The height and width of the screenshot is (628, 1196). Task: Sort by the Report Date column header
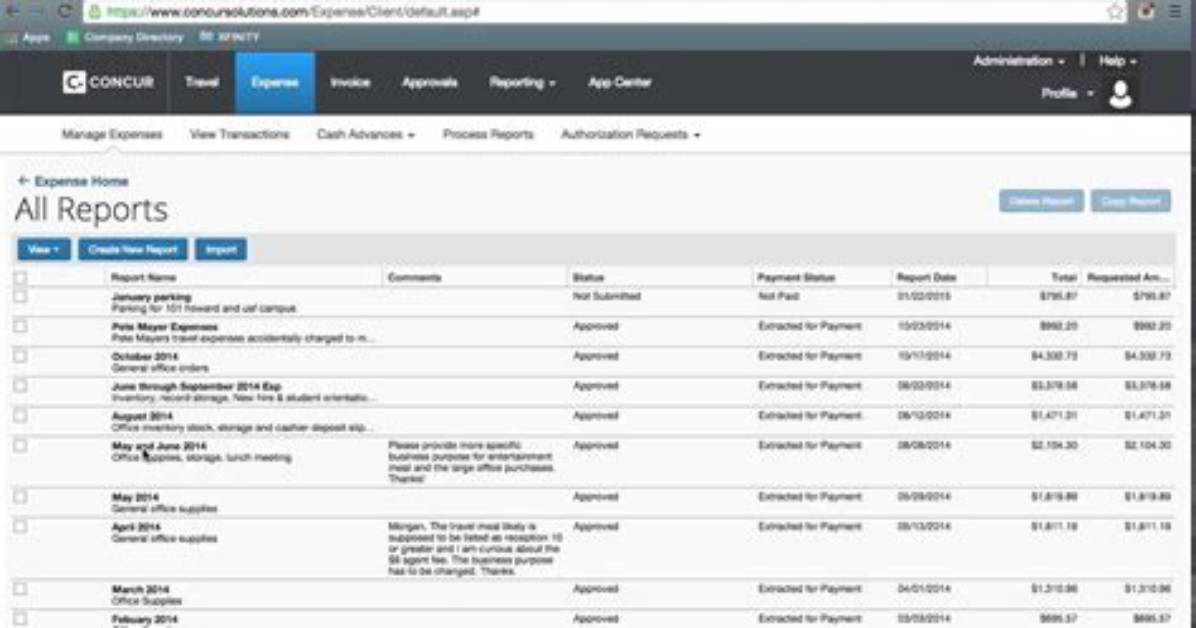(926, 278)
